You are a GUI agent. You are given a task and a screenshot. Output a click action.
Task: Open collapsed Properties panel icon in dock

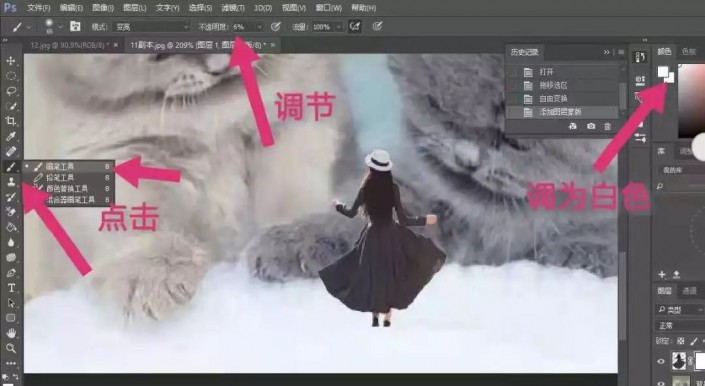click(x=640, y=80)
